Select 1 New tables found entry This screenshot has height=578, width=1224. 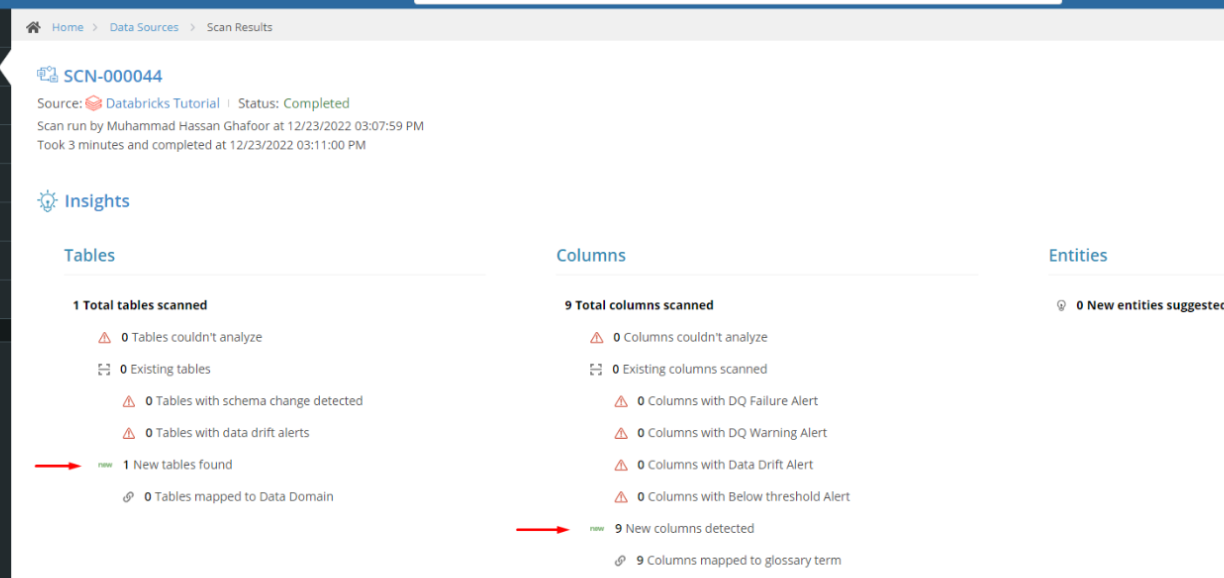pyautogui.click(x=177, y=465)
